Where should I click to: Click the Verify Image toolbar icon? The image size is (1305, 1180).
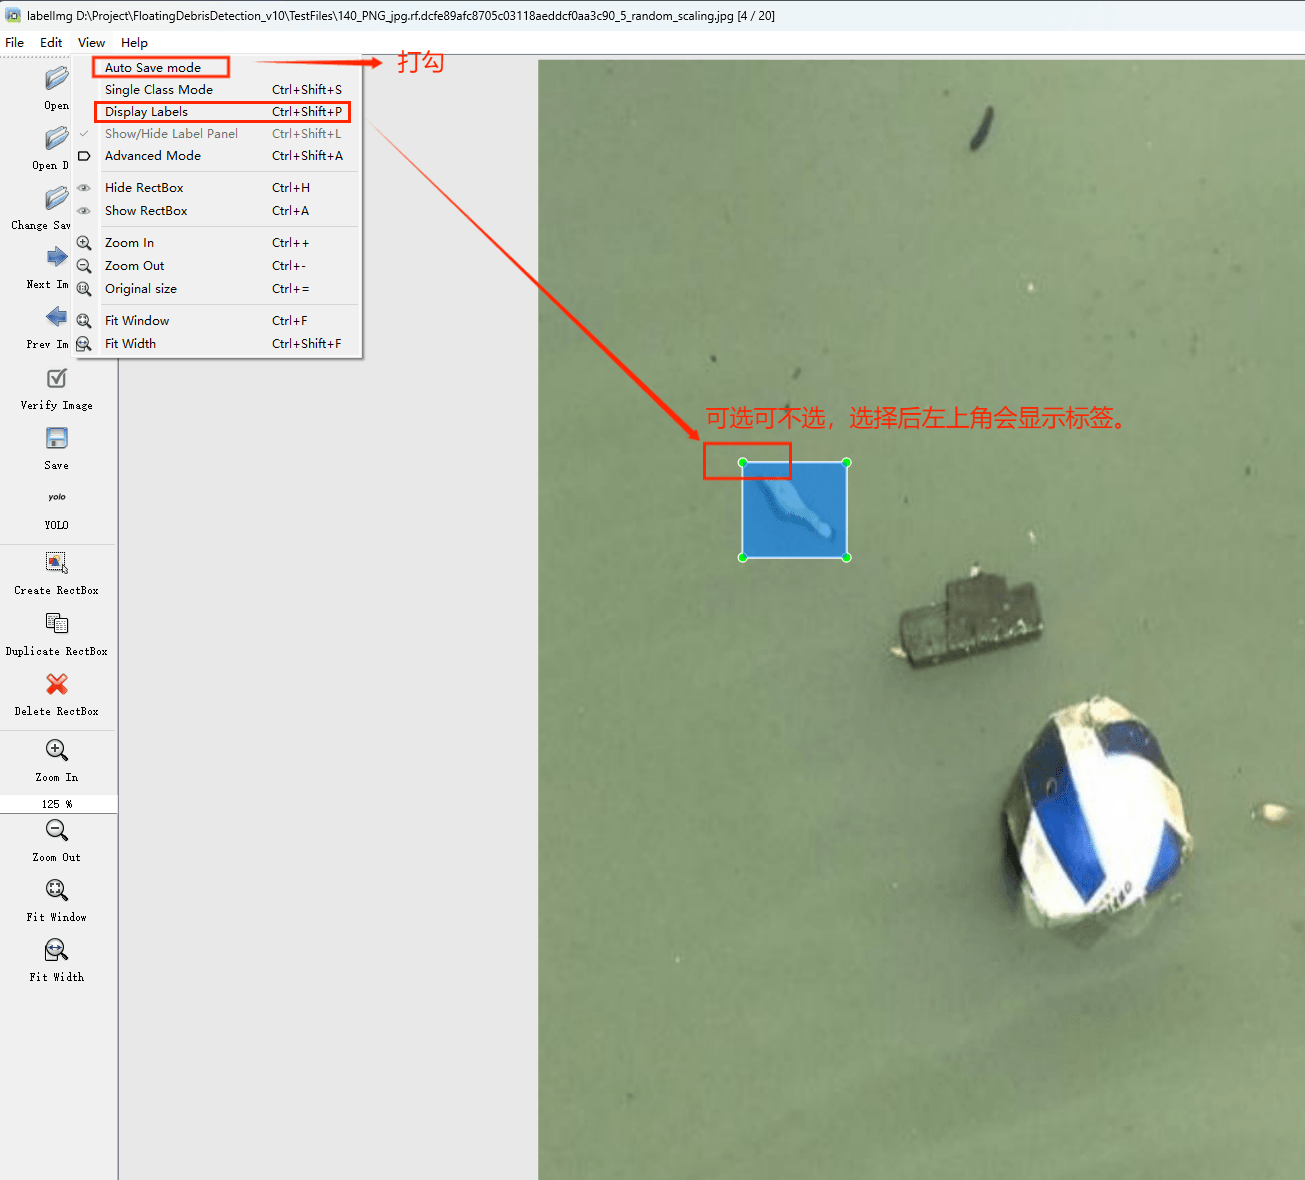[x=57, y=378]
